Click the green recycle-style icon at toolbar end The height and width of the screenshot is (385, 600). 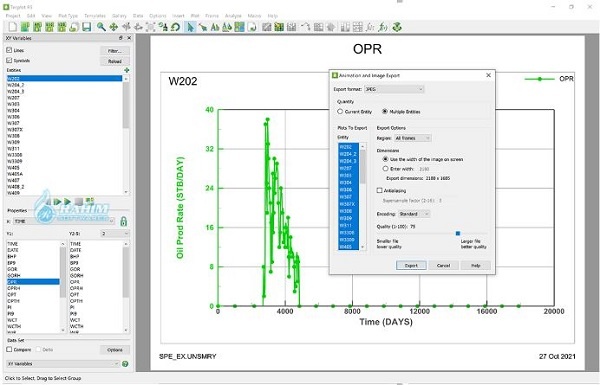click(397, 27)
